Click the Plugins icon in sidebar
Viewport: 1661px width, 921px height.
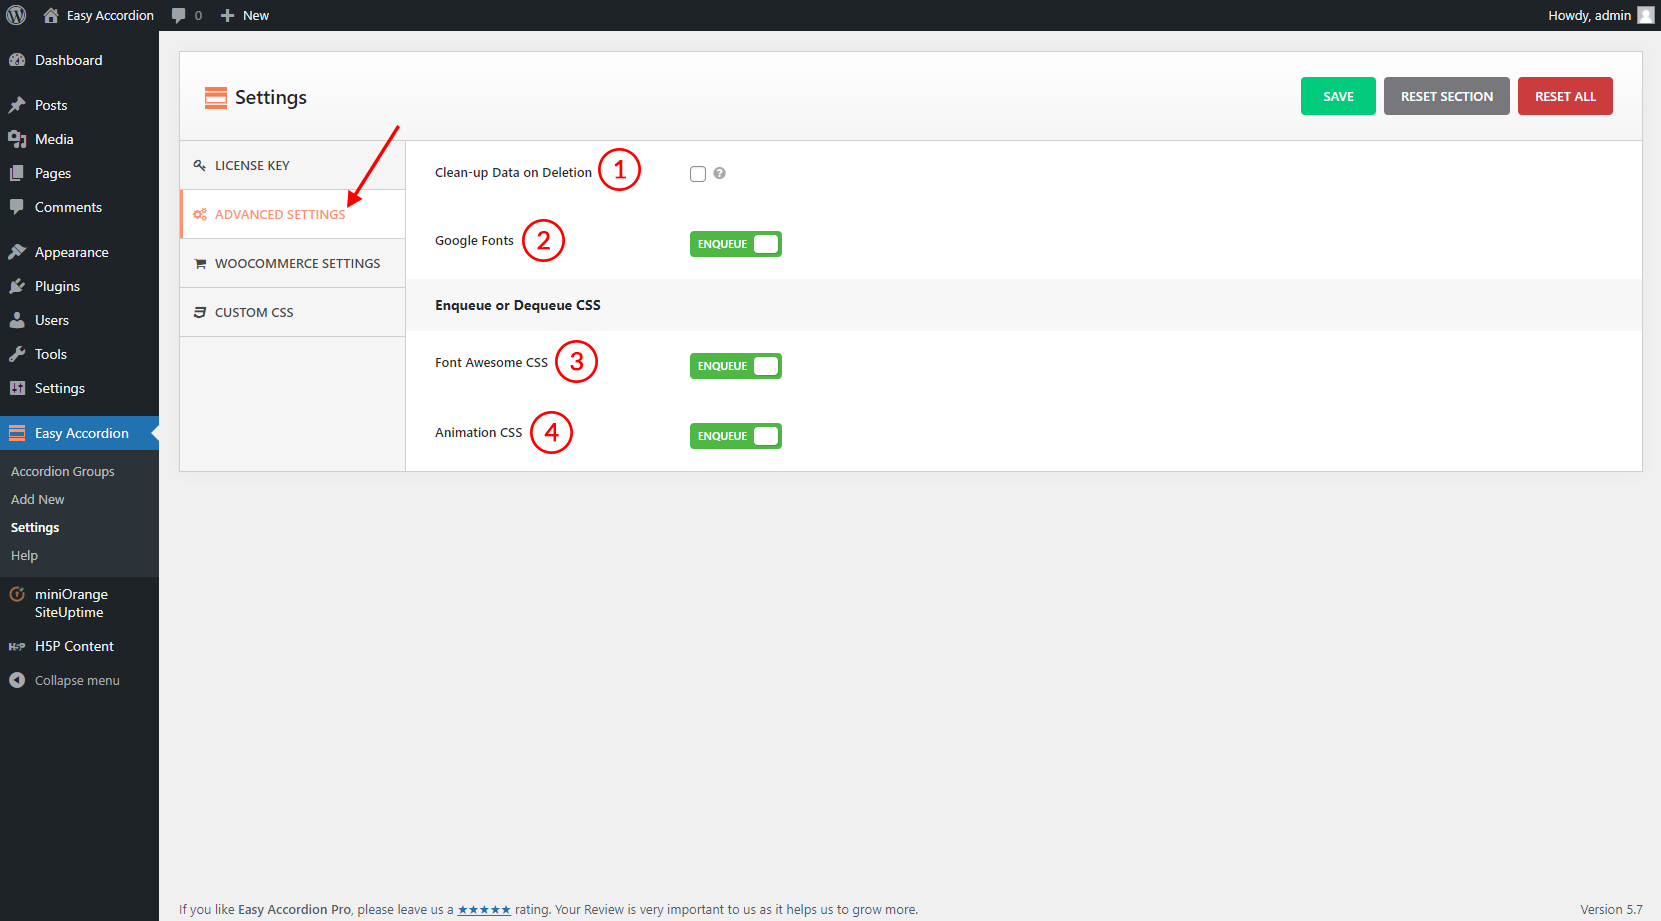pos(17,286)
